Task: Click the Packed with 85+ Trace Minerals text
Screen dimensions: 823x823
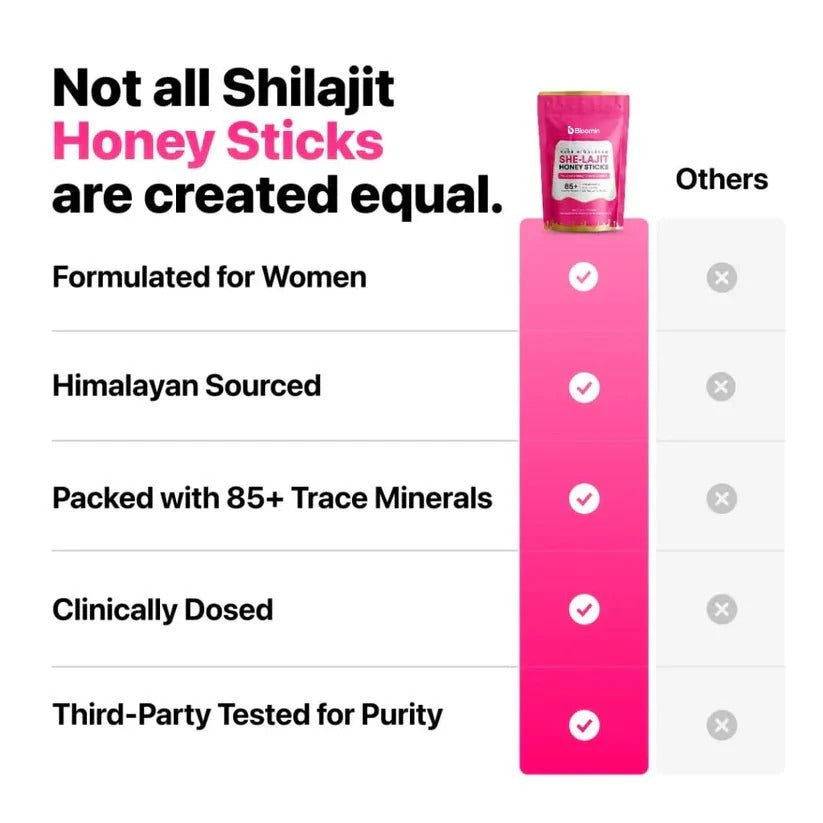Action: (272, 498)
